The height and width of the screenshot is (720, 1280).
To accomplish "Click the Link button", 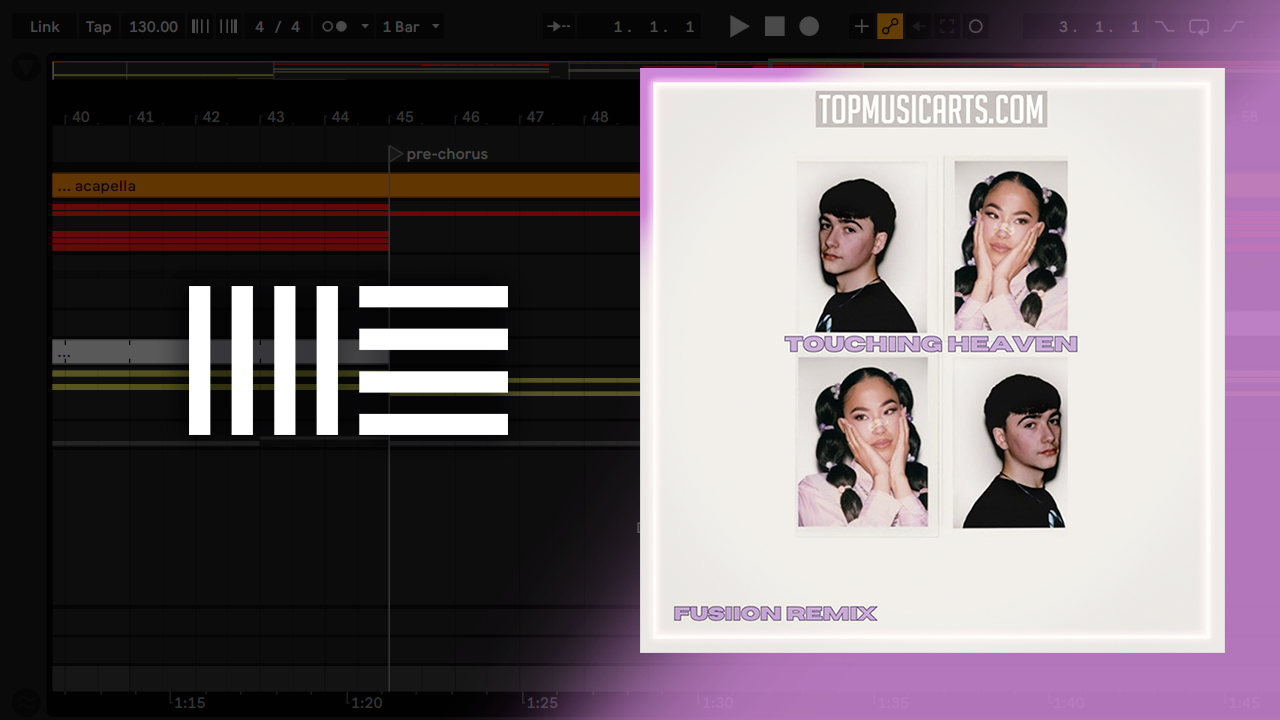I will 45,27.
